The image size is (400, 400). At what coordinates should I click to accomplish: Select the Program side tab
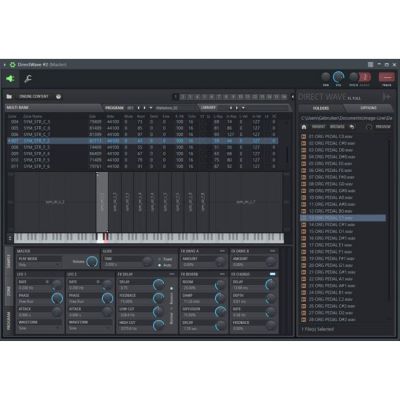pos(9,320)
